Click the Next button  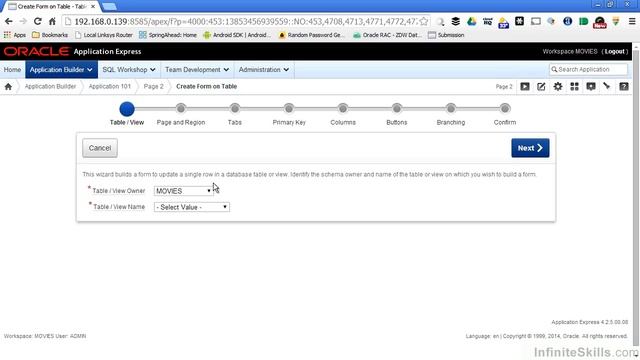(x=530, y=148)
